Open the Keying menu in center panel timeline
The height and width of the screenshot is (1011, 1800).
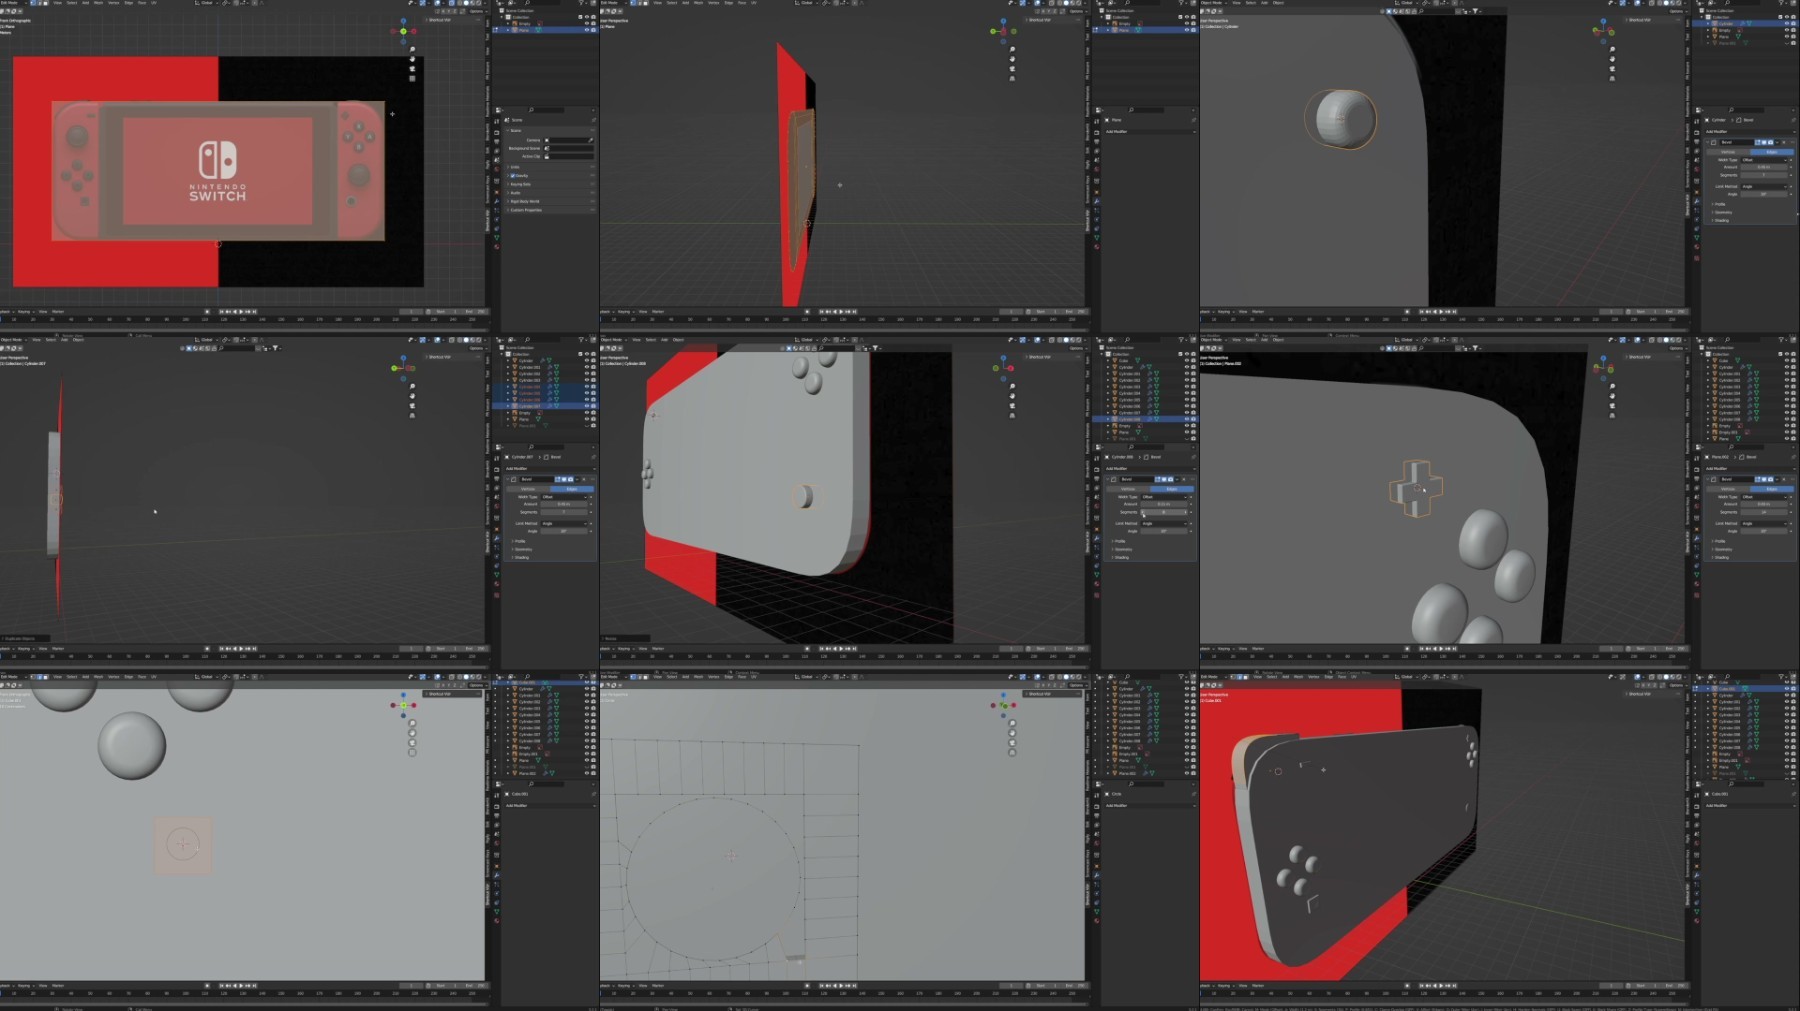(x=624, y=648)
